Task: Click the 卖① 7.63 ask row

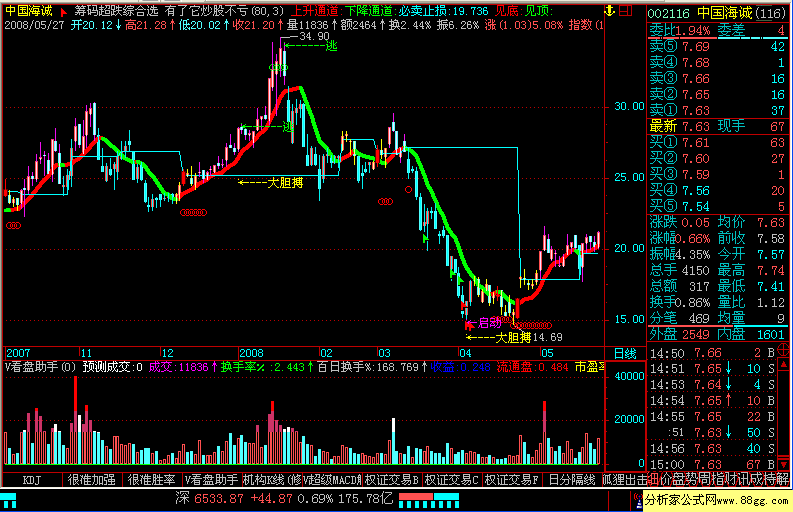Action: coord(717,110)
